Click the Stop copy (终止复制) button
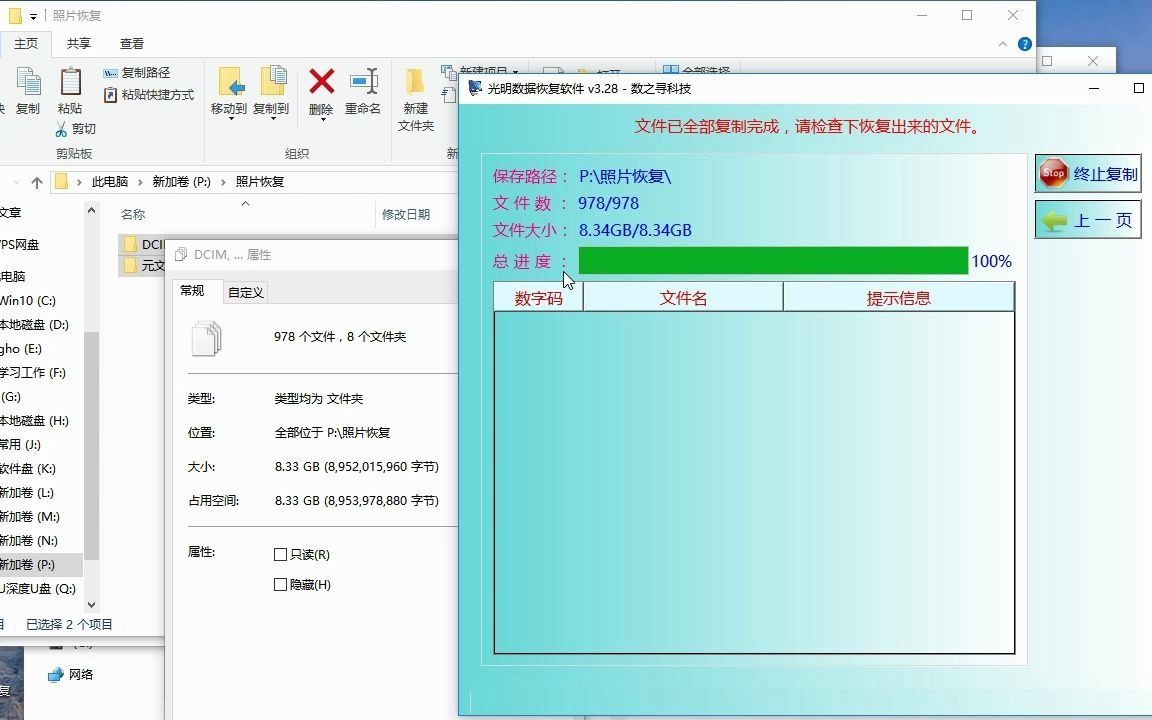Viewport: 1152px width, 720px height. pos(1088,174)
